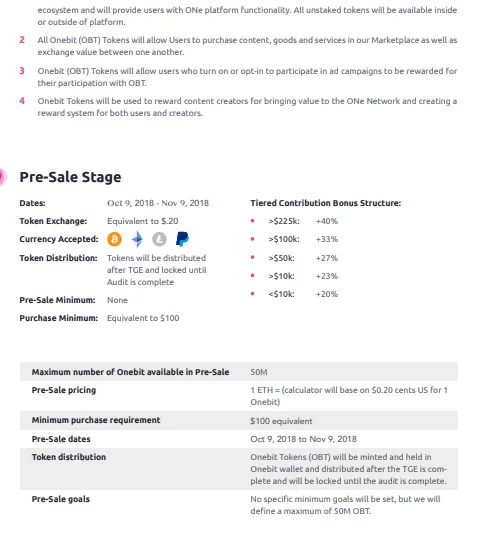
Task: Click the Pre-Sale Stage heading
Action: pos(71,177)
